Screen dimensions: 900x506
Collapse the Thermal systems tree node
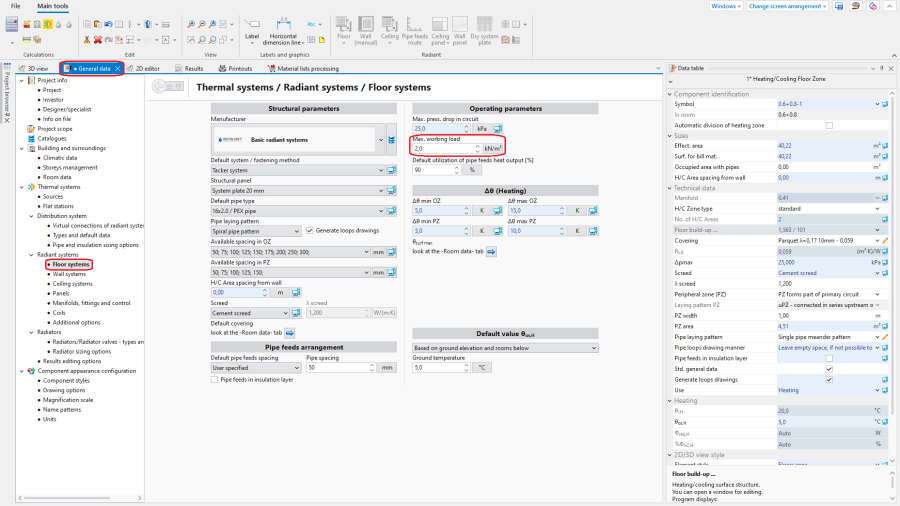coord(22,187)
